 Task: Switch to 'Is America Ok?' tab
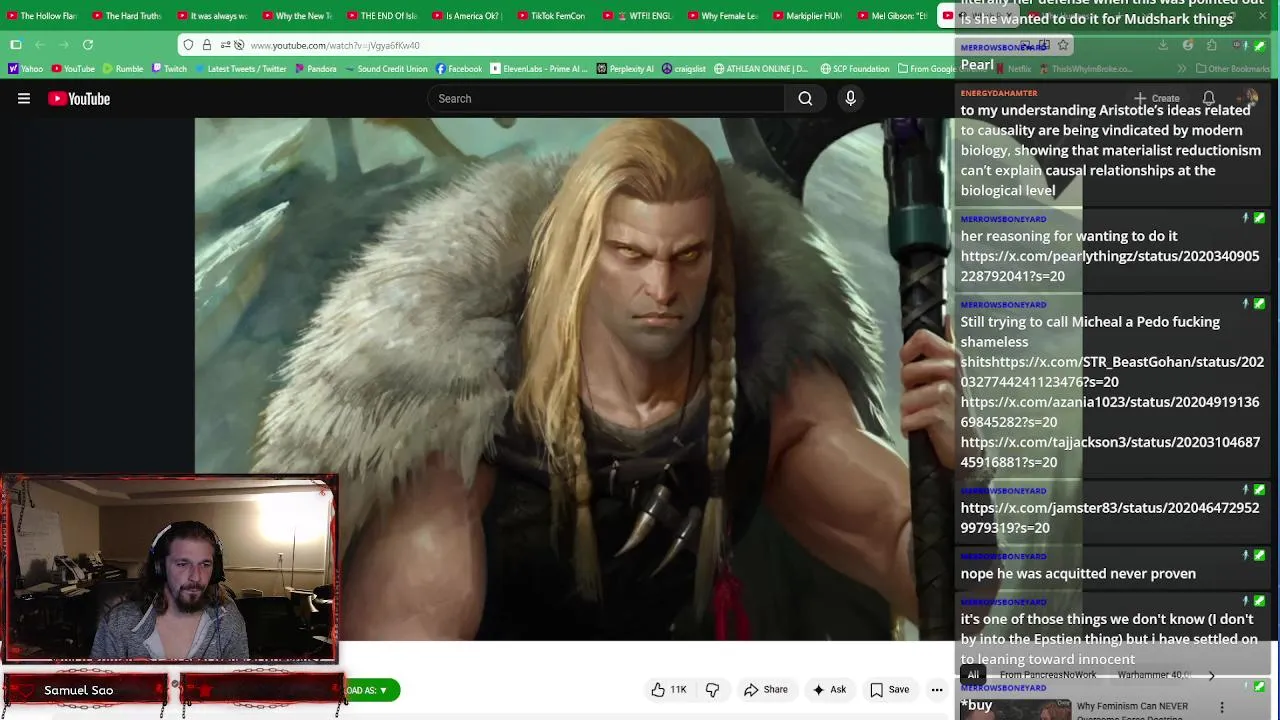[x=467, y=16]
